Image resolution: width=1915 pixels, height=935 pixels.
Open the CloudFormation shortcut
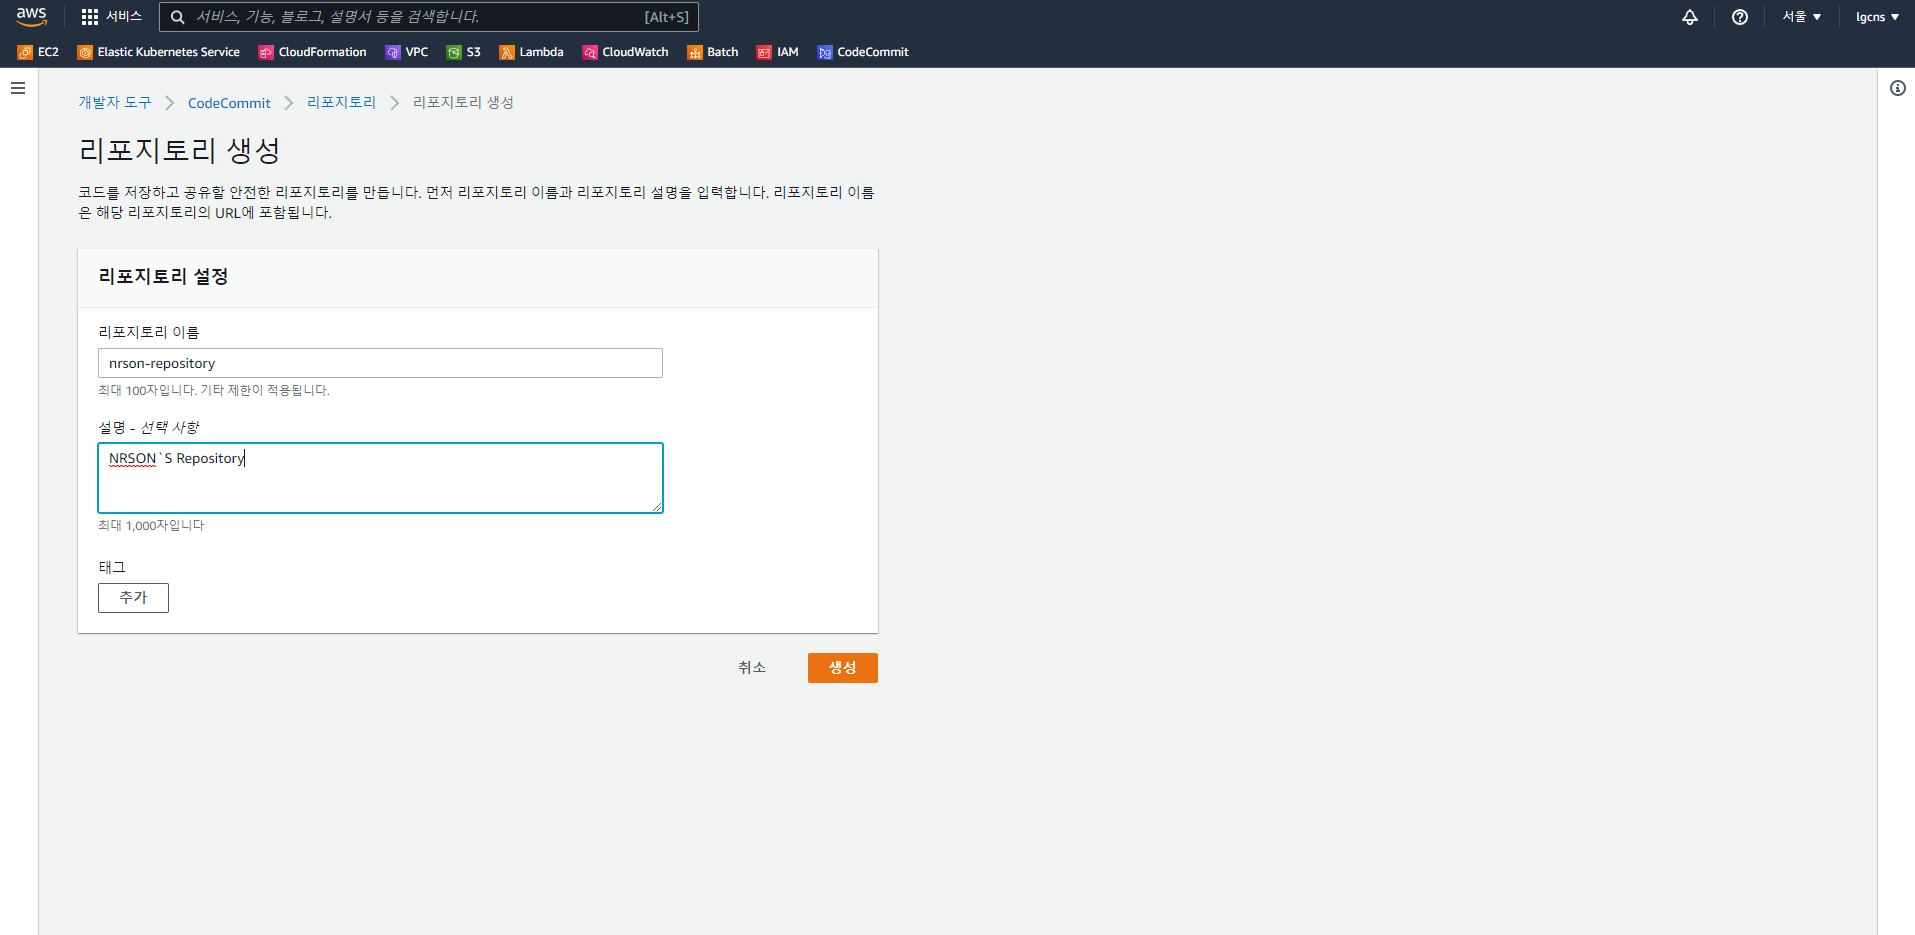pos(312,52)
